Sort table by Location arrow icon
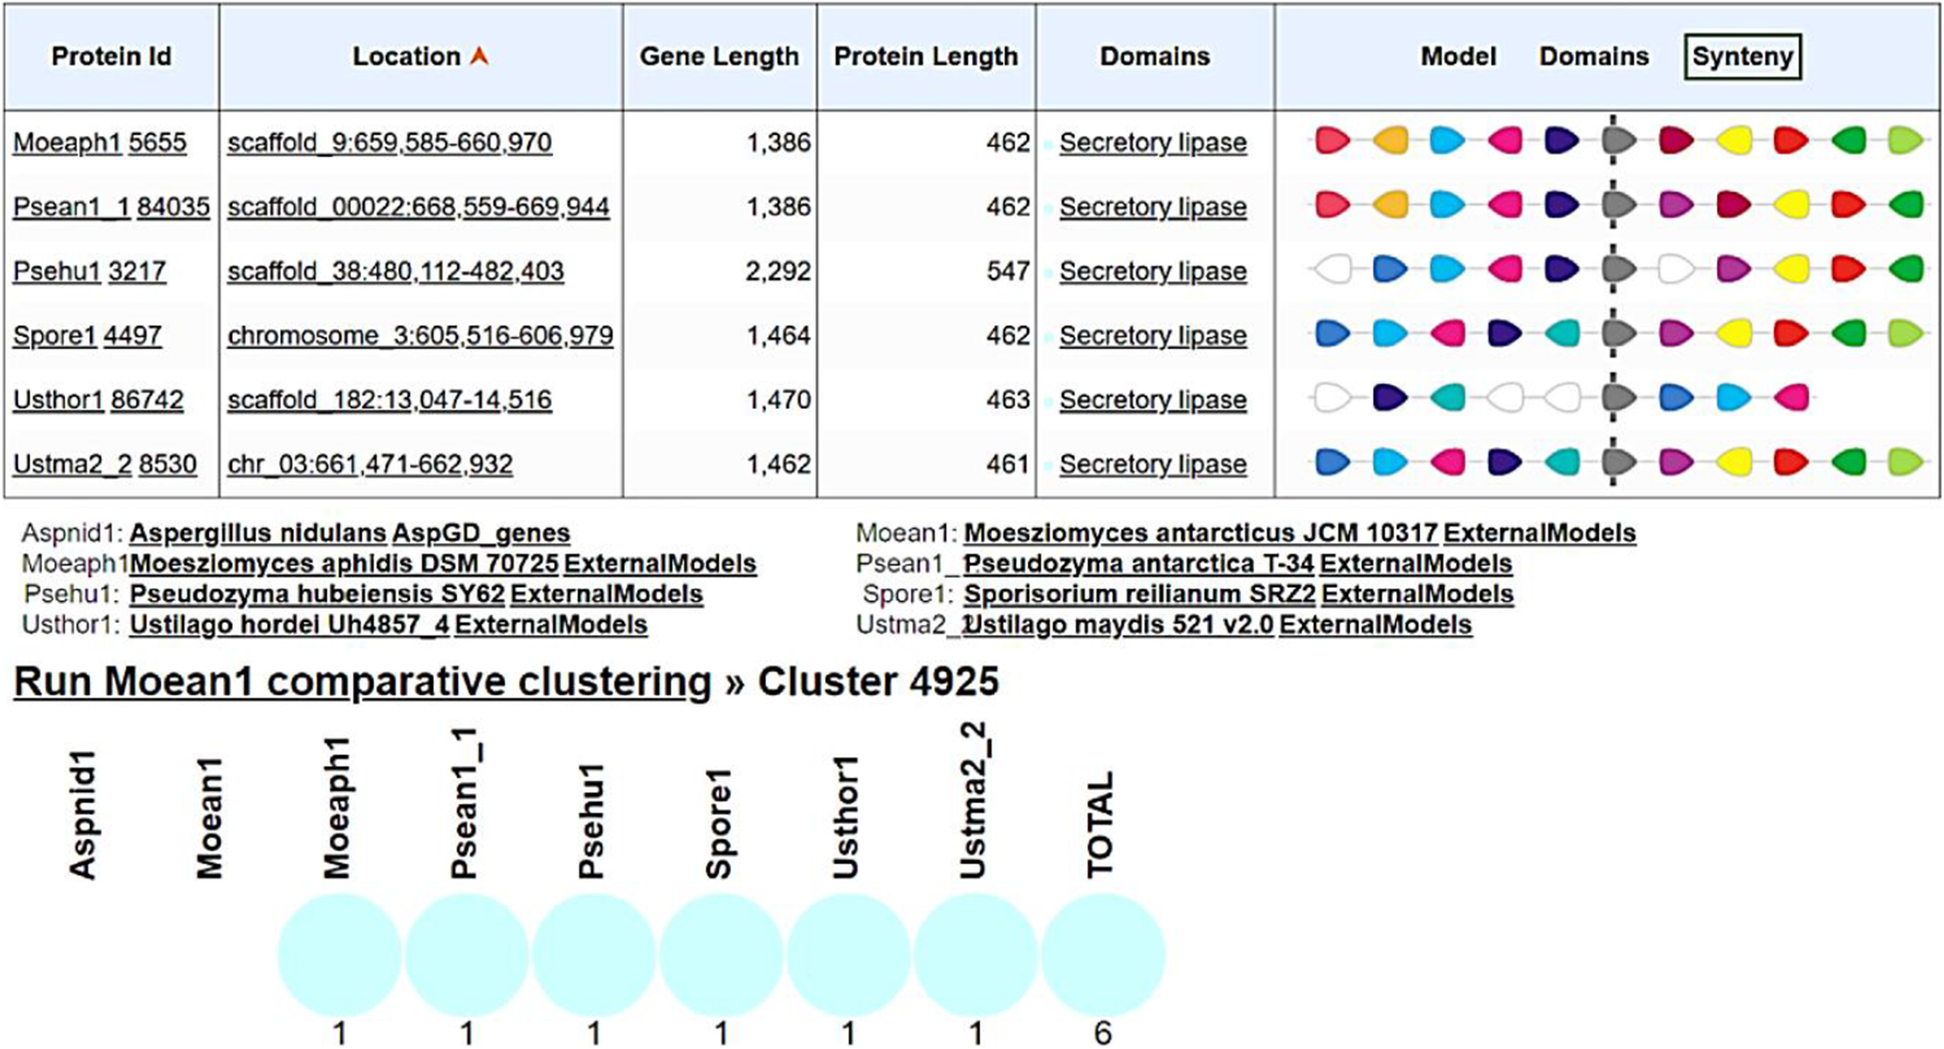Screen dimensions: 1944x1049 click(479, 56)
